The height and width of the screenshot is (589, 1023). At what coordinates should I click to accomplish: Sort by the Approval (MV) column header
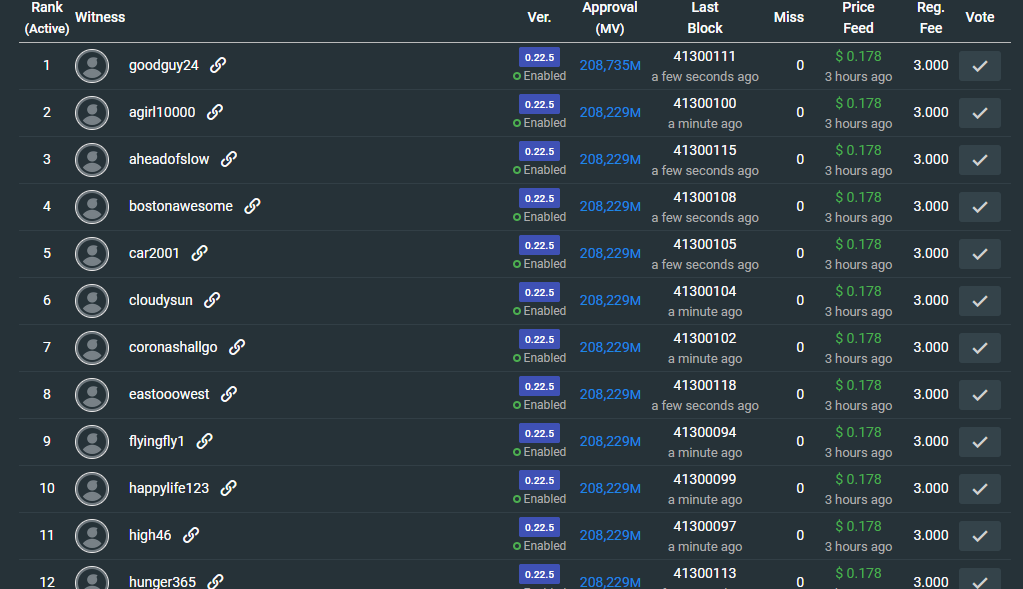coord(609,18)
